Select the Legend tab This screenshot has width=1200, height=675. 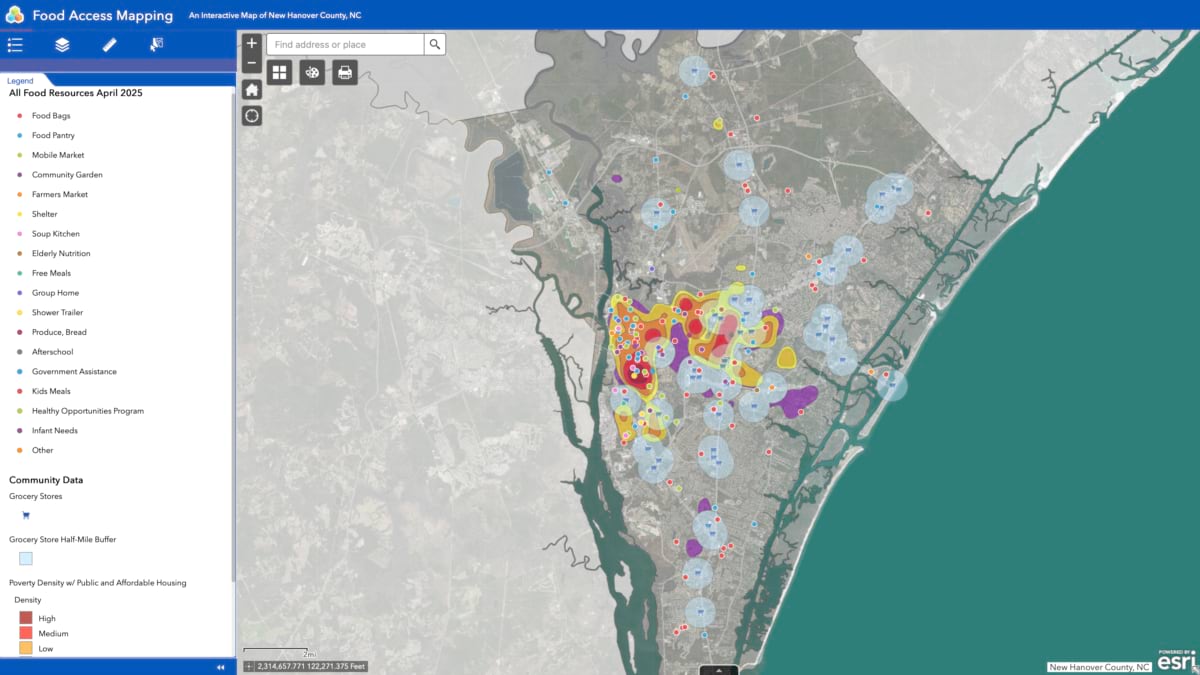[20, 81]
